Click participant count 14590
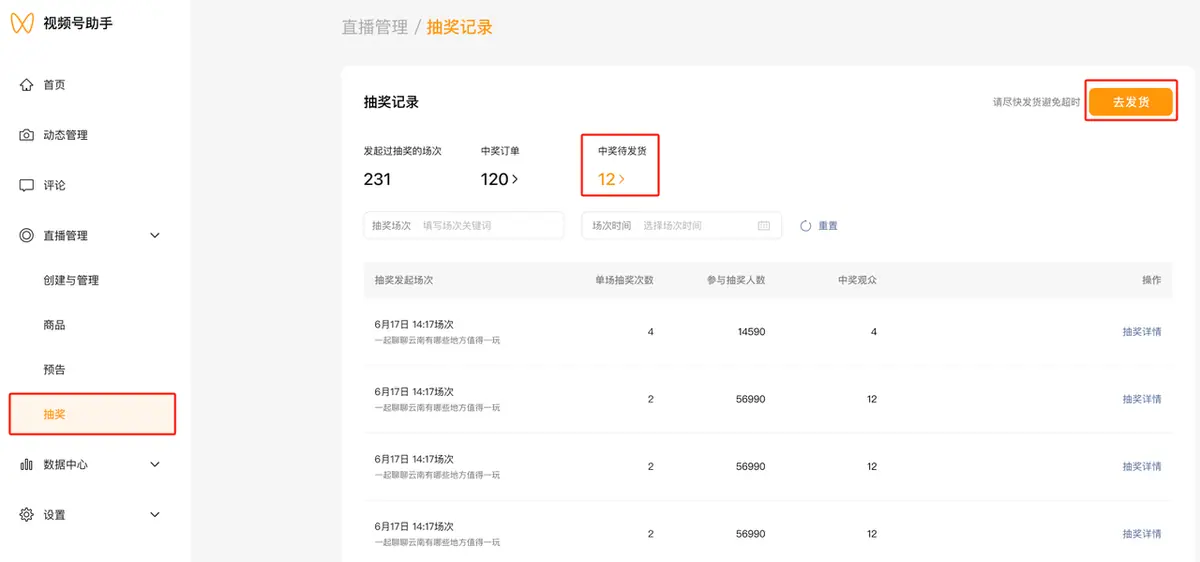This screenshot has height=562, width=1200. click(x=751, y=332)
